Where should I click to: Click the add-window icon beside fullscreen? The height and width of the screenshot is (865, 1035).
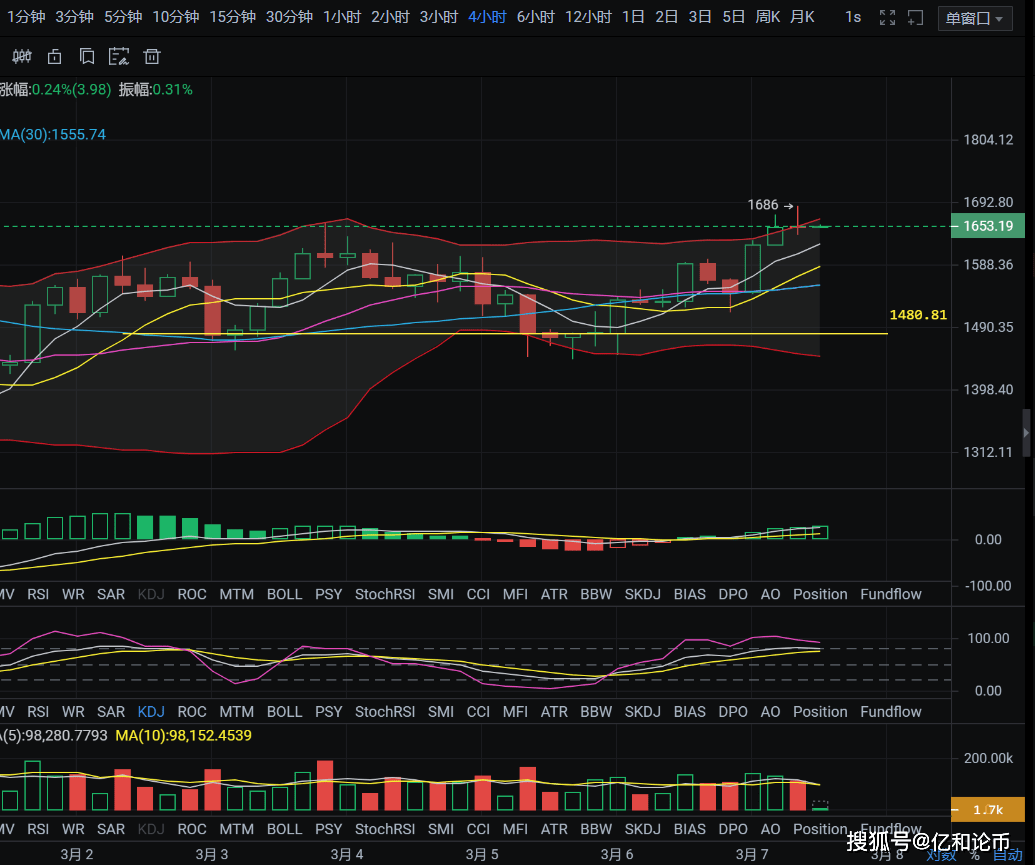pos(916,18)
